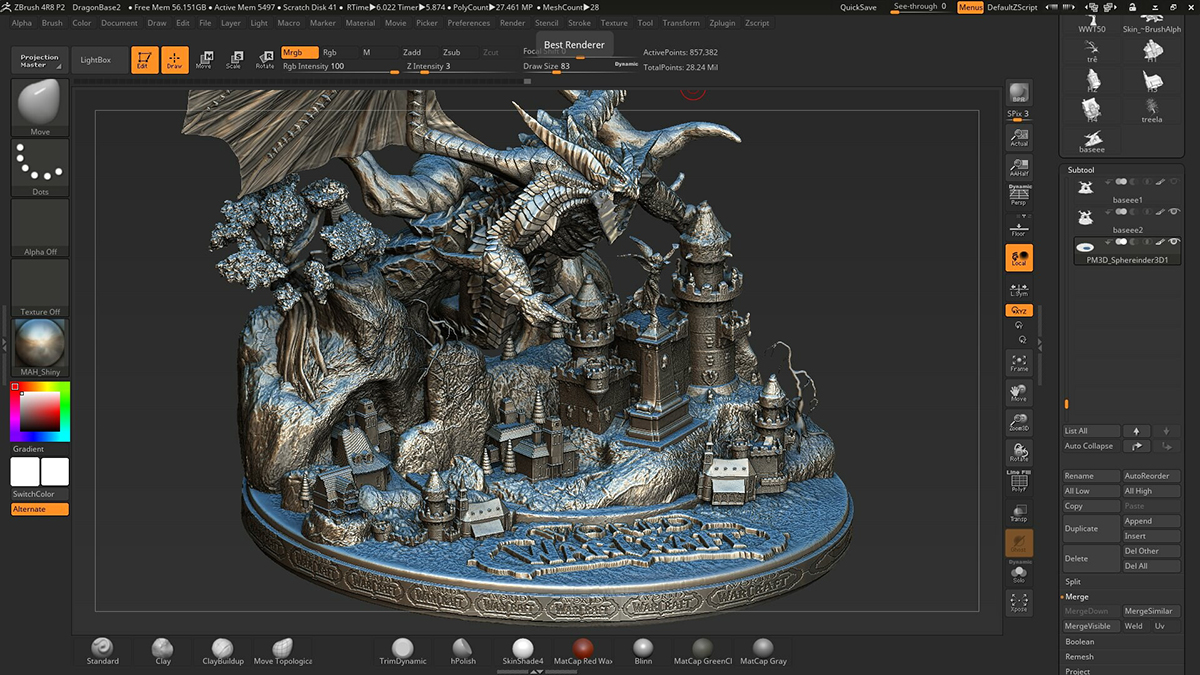This screenshot has height=675, width=1200.
Task: Click the MergeVisible button
Action: [1087, 626]
